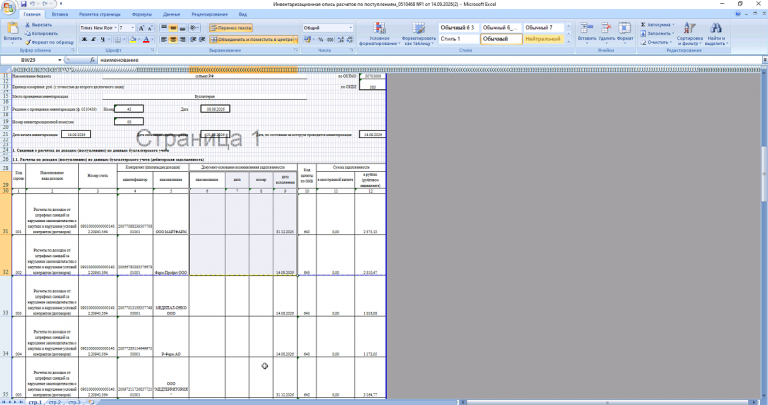Open the Name Box dropdown arrow
The height and width of the screenshot is (405, 768).
(x=60, y=60)
